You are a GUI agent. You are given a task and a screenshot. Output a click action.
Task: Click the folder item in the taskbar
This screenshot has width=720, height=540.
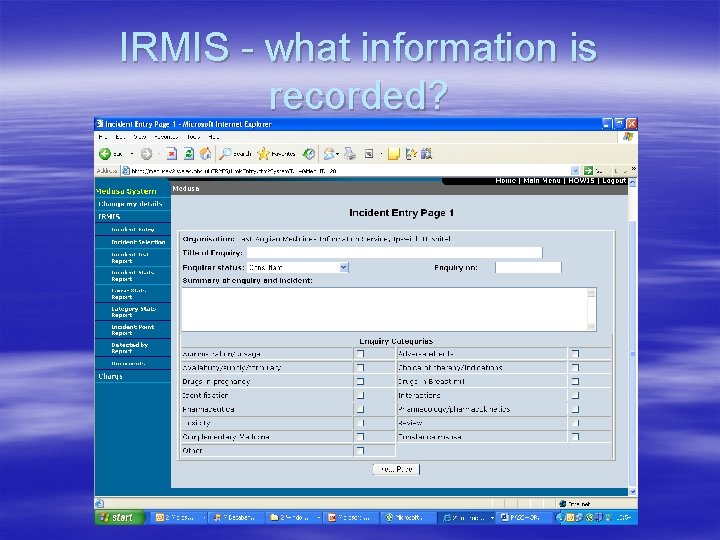coord(293,518)
